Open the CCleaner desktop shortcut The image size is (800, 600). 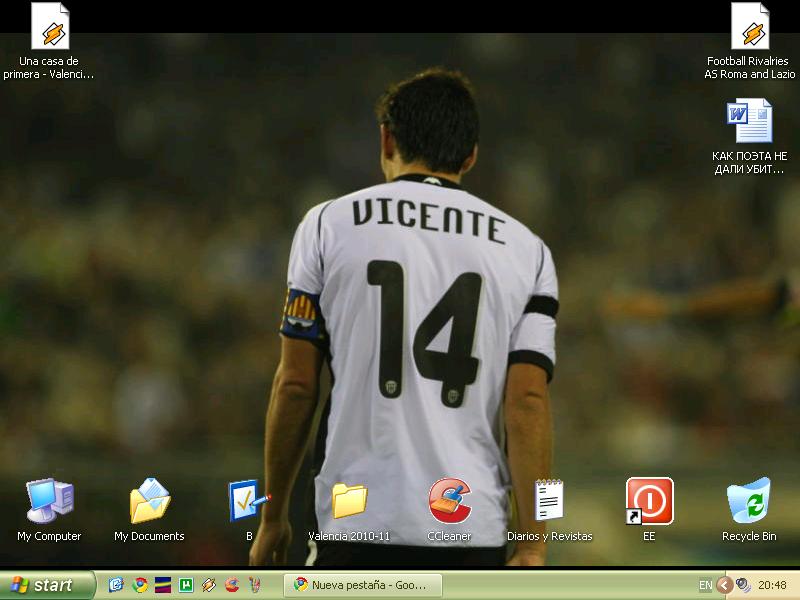click(x=449, y=501)
